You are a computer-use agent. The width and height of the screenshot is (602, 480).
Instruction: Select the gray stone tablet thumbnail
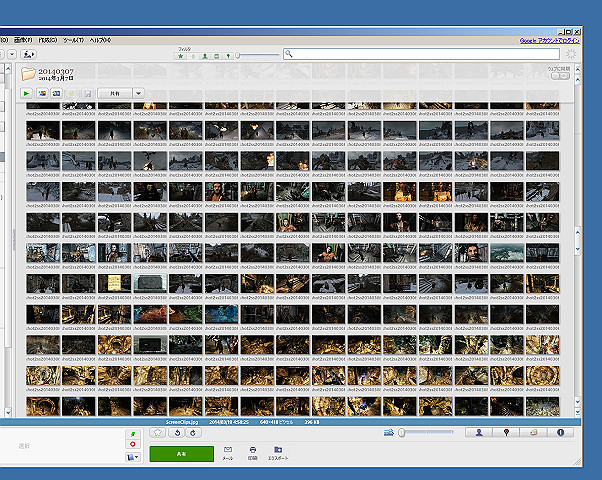[150, 283]
